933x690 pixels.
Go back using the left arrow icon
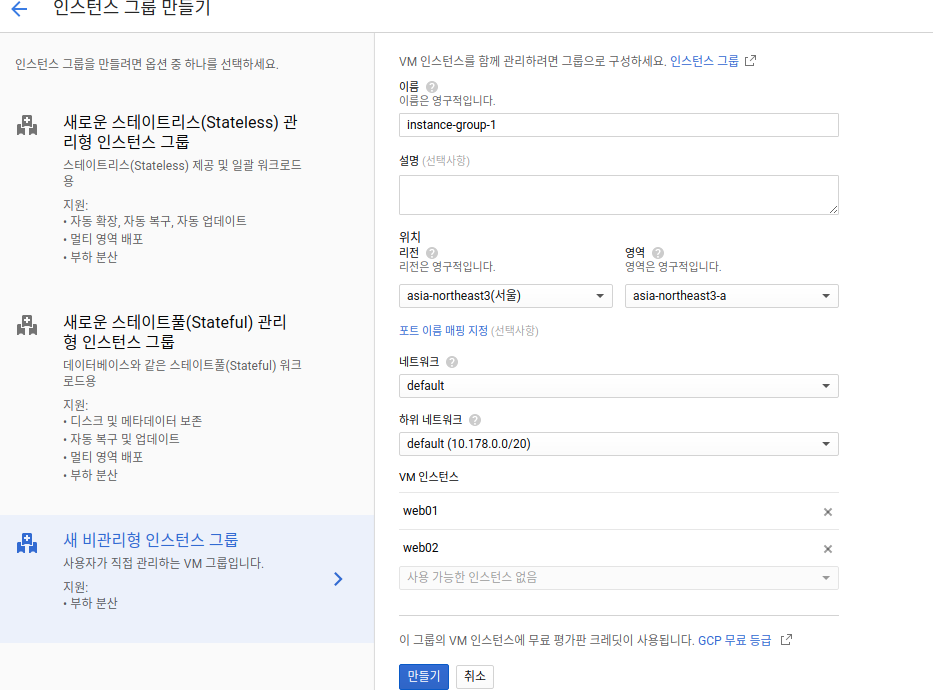19,8
